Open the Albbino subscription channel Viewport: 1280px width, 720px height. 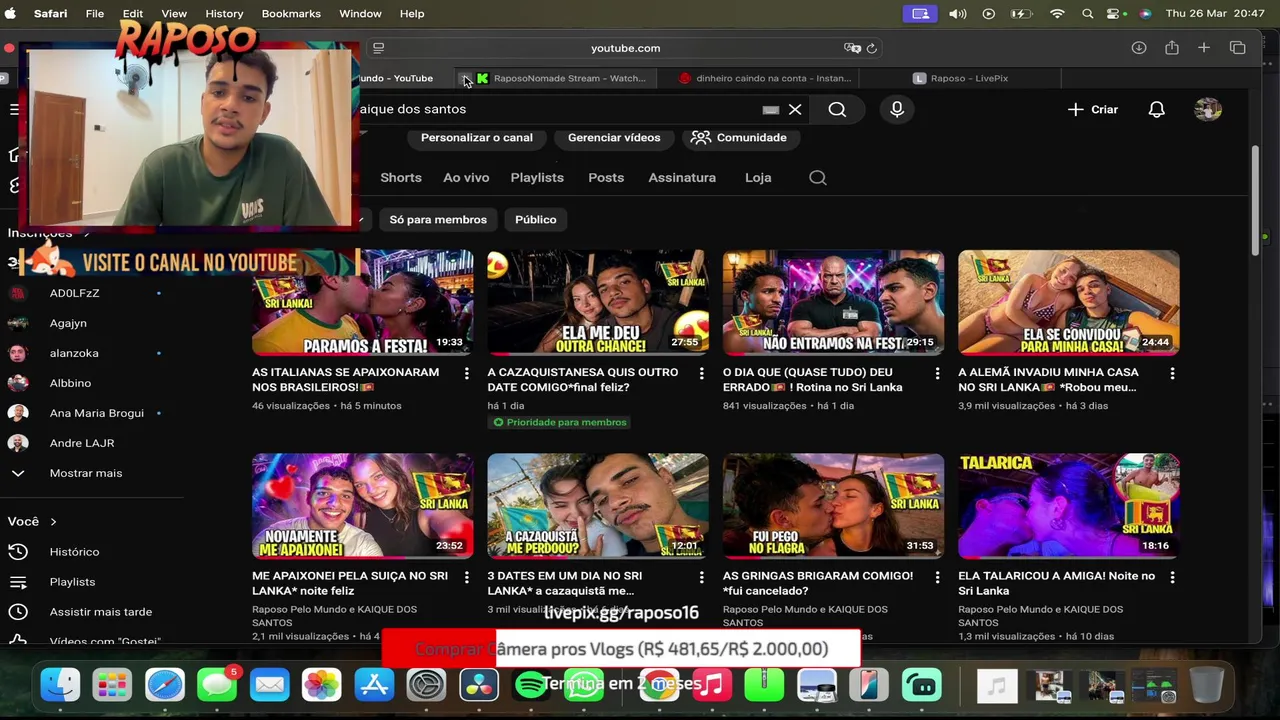(x=70, y=383)
